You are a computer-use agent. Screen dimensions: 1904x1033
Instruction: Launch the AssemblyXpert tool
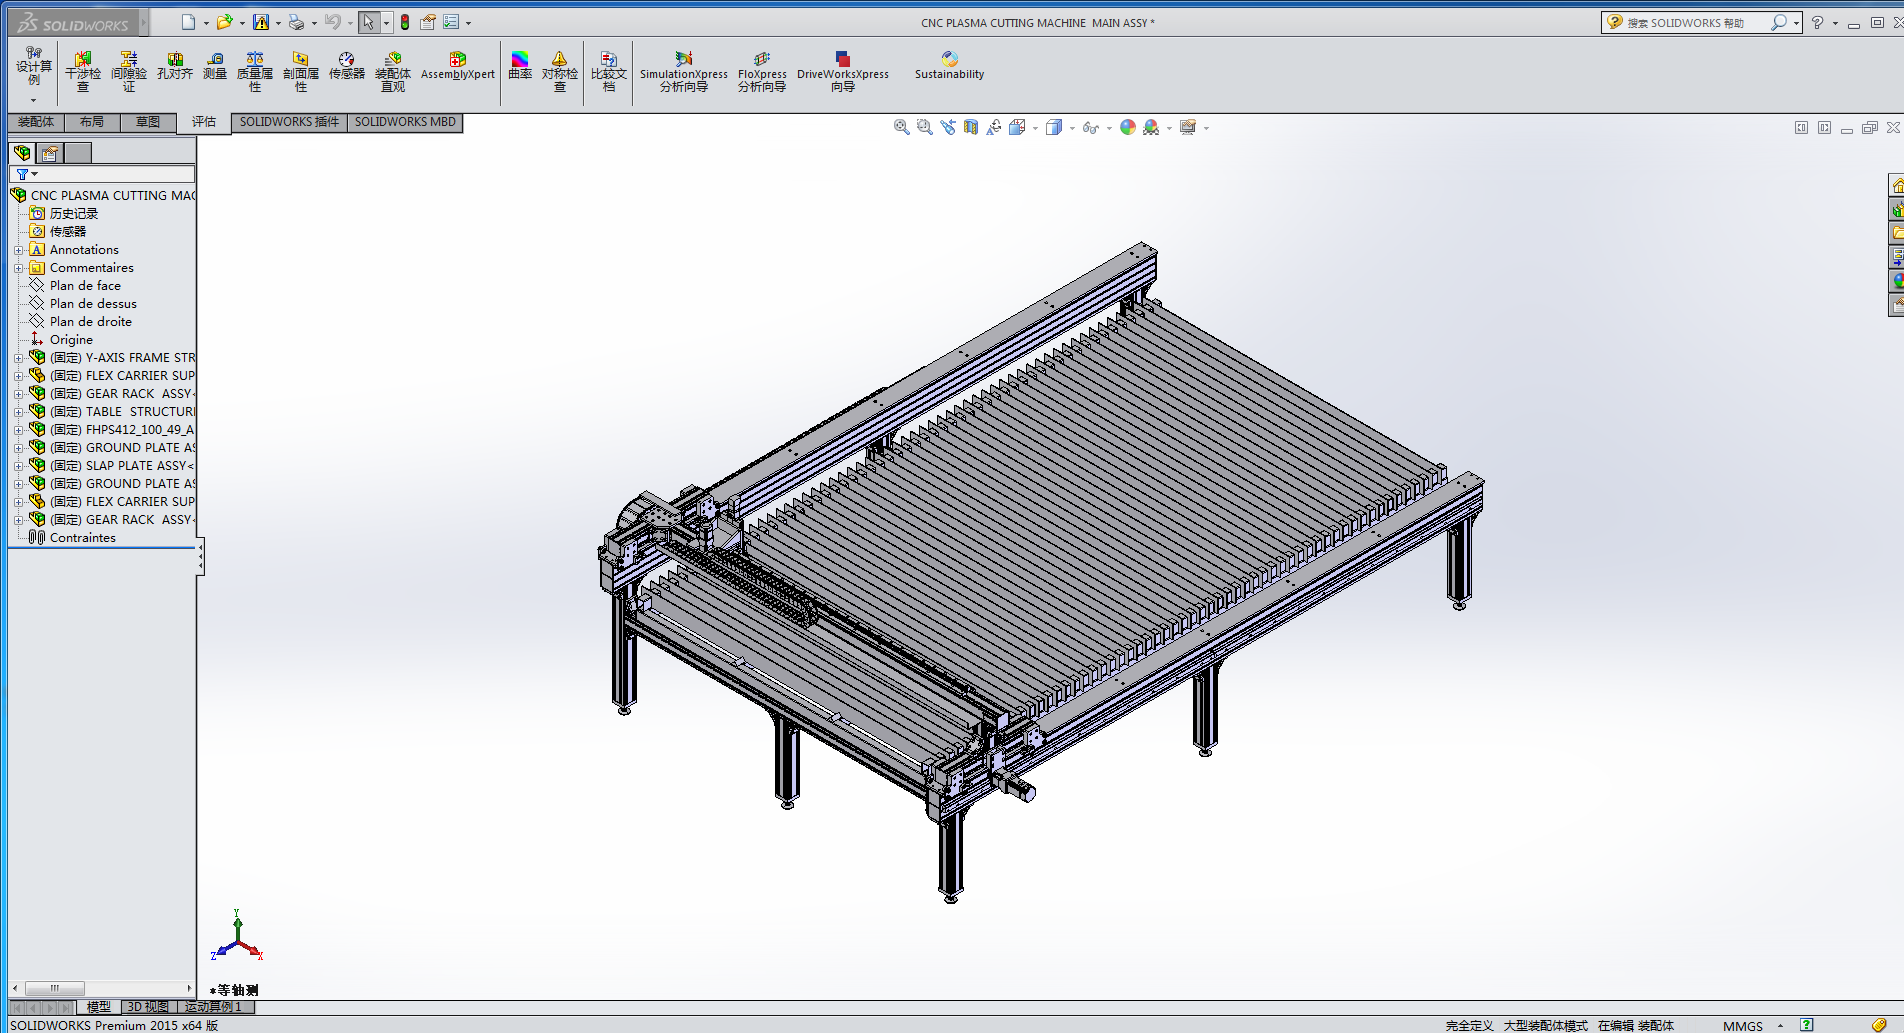point(458,66)
